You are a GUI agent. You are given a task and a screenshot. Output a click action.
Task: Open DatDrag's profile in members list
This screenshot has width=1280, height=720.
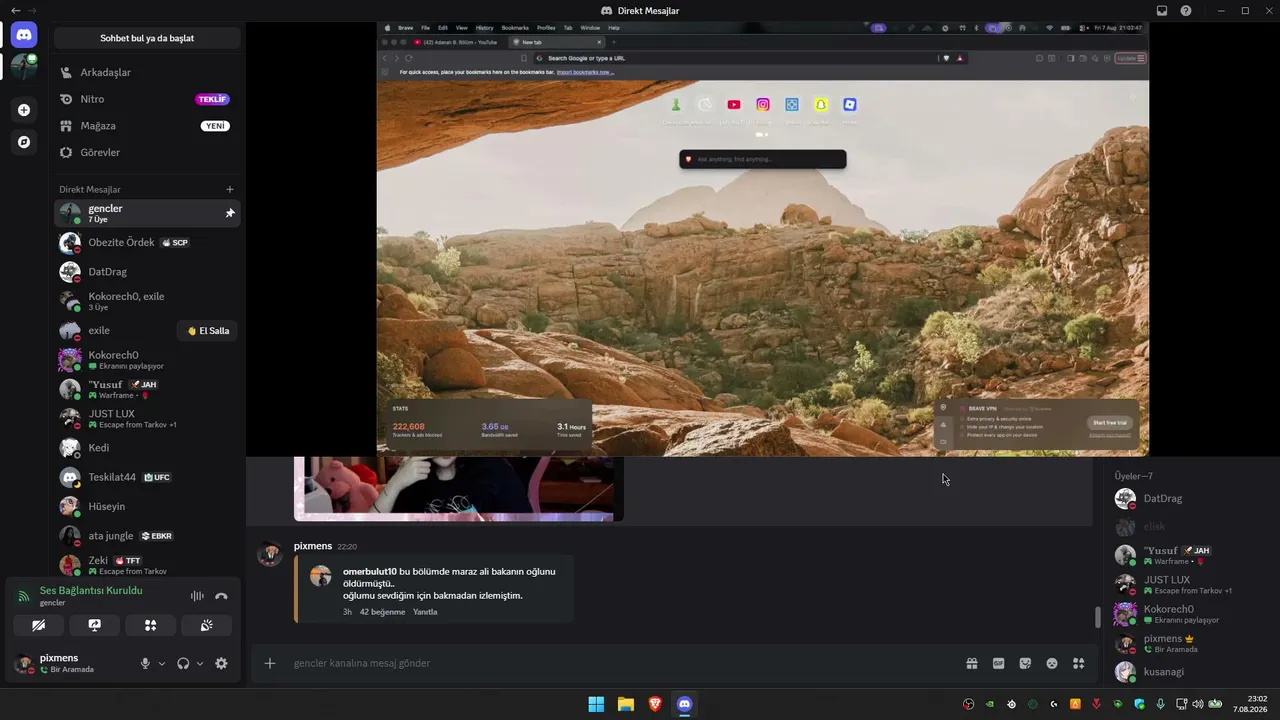[1191, 498]
